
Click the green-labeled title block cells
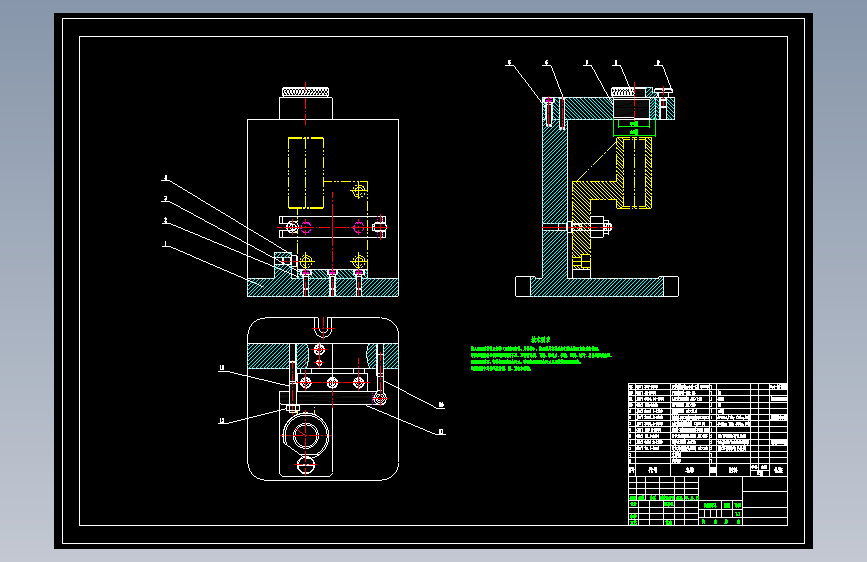[685, 510]
